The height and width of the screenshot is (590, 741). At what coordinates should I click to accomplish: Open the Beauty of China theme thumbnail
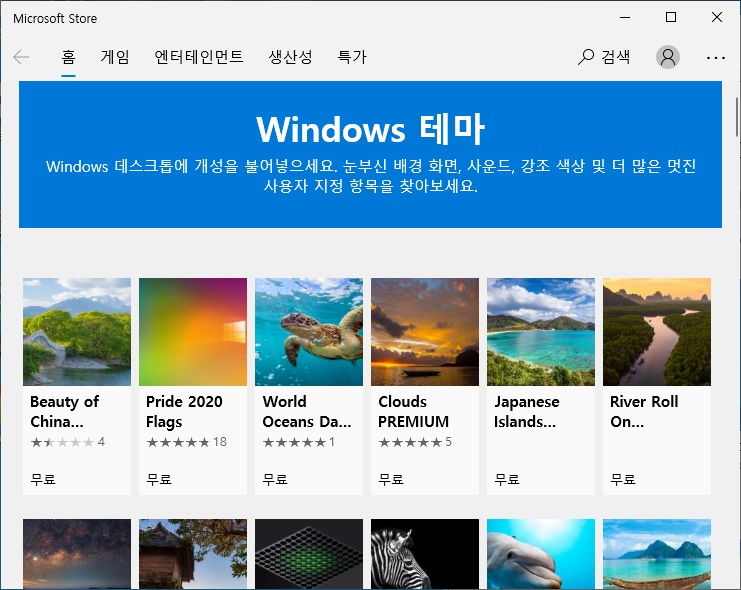[77, 332]
